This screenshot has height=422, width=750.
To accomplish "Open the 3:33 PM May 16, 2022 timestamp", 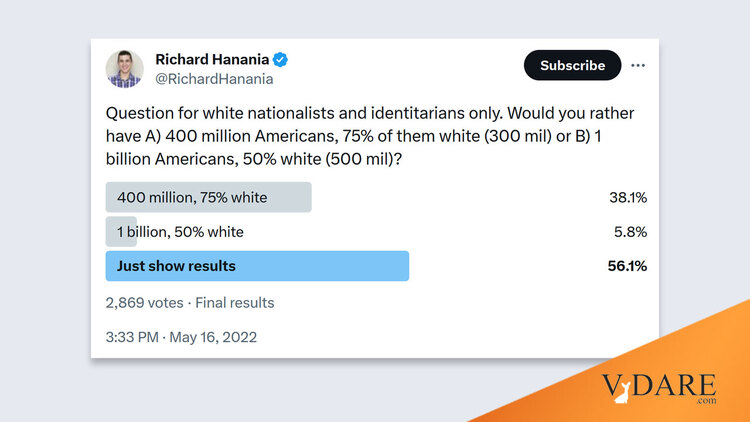I will click(x=181, y=337).
